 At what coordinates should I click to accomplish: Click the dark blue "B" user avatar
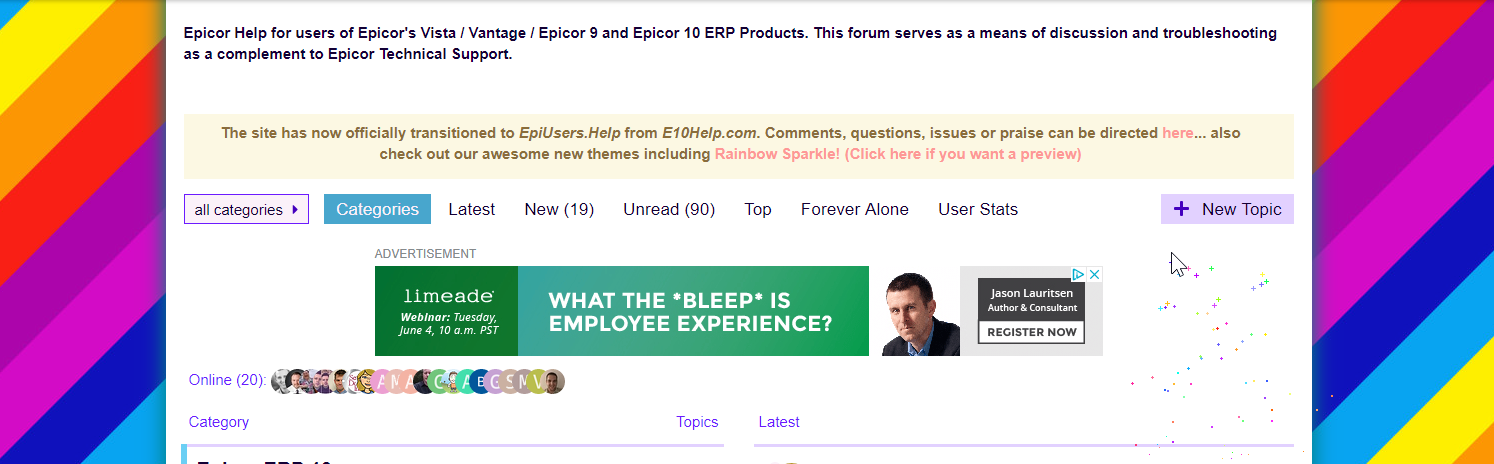click(481, 381)
